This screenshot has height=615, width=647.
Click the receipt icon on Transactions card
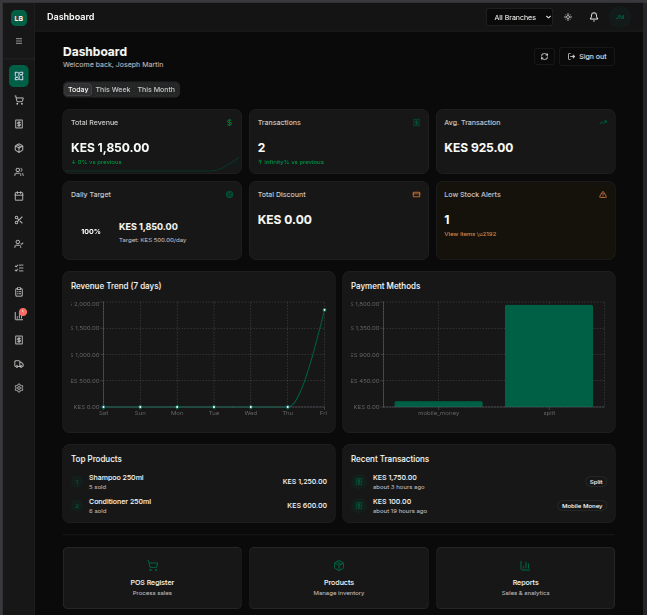pos(416,123)
